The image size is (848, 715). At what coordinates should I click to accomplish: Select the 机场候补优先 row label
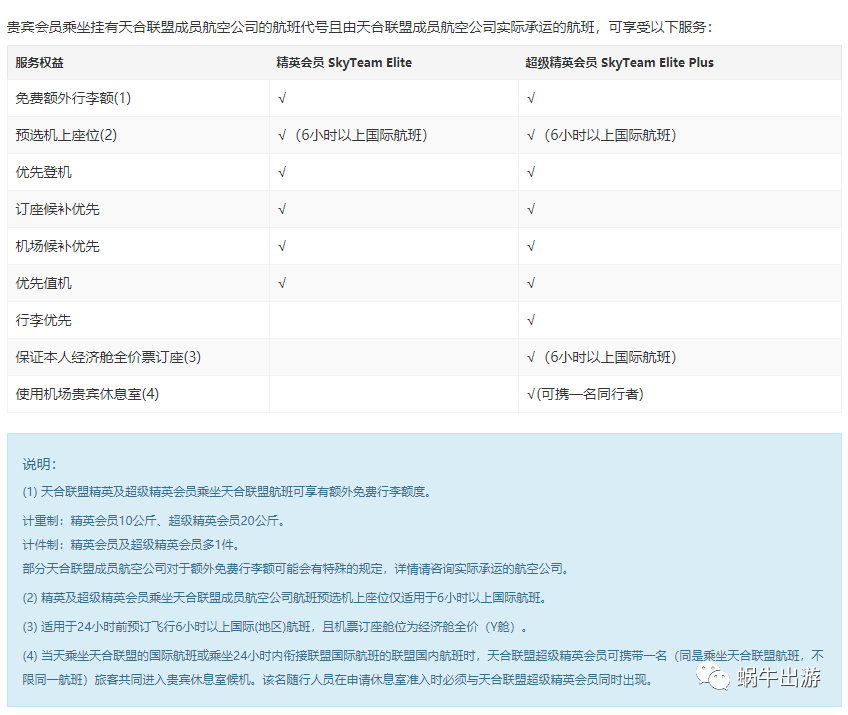57,246
